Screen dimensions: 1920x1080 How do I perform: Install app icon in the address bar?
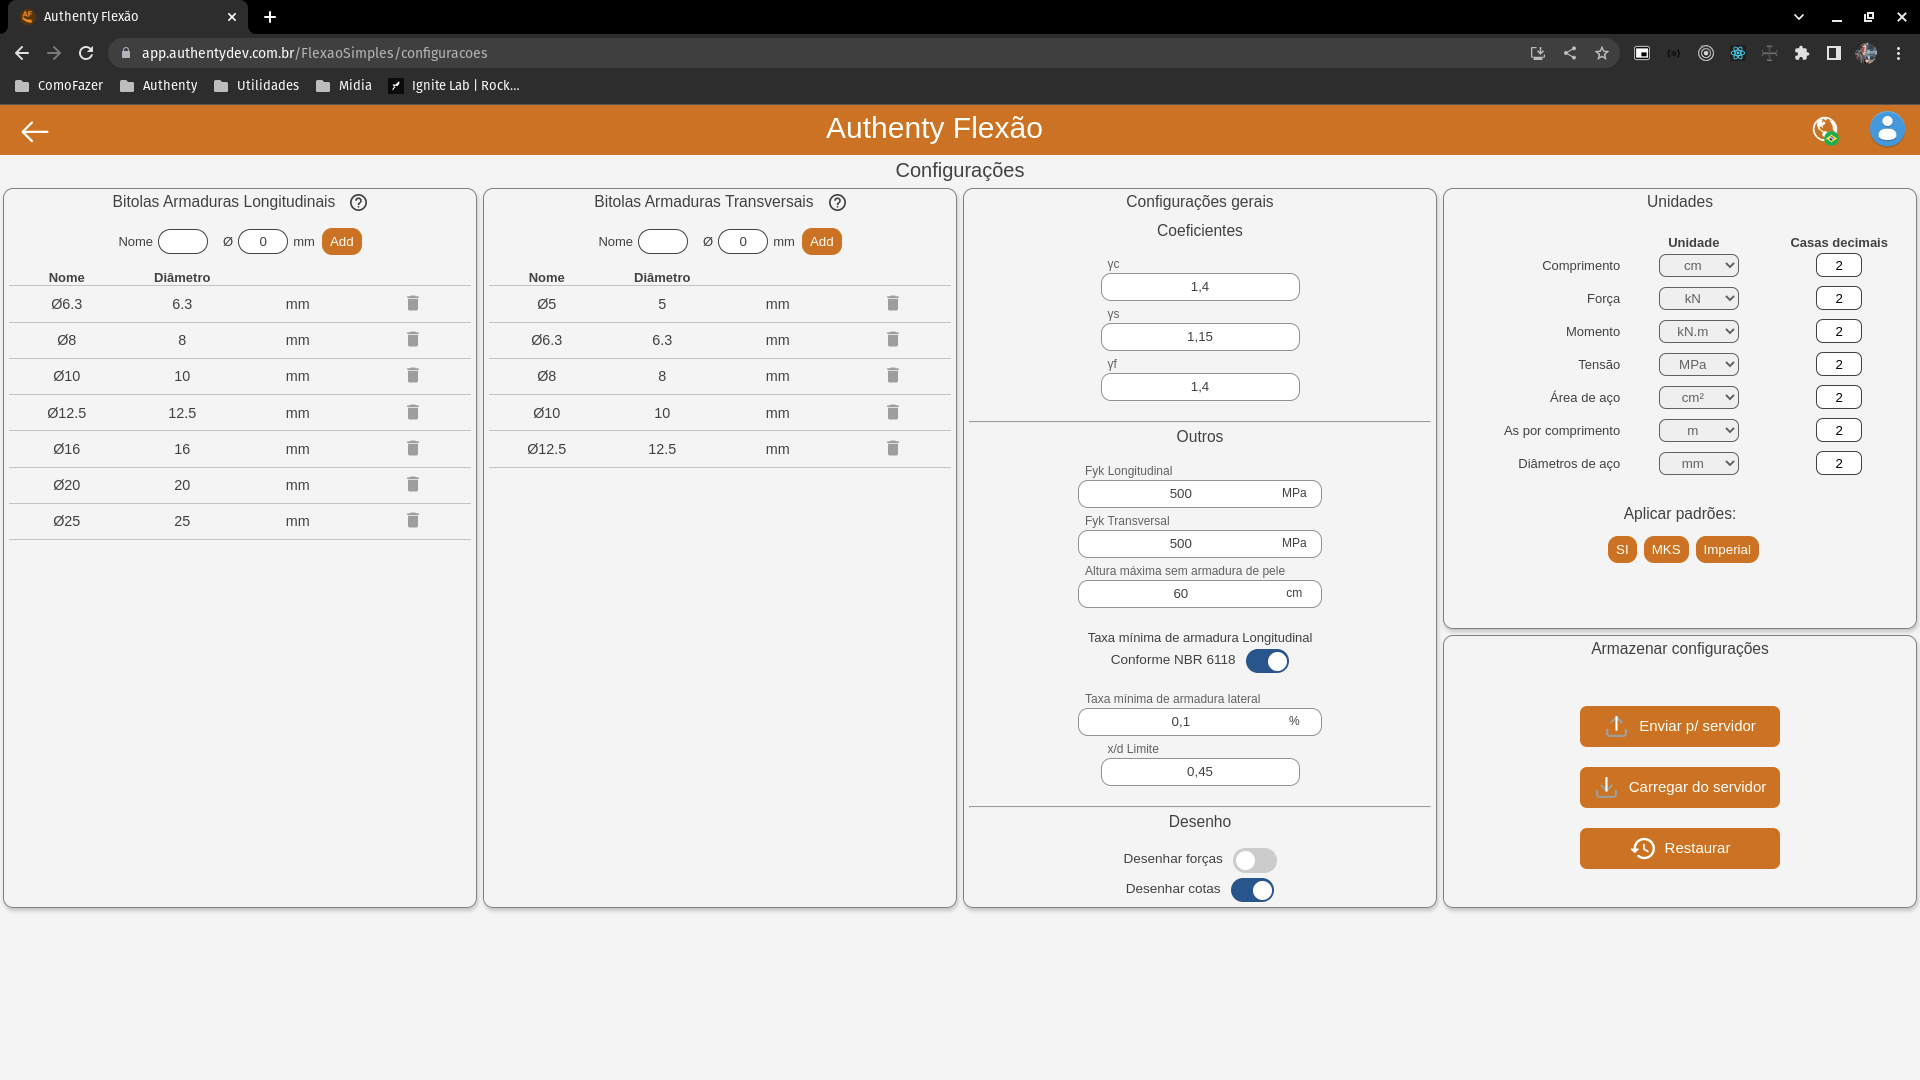(1538, 53)
